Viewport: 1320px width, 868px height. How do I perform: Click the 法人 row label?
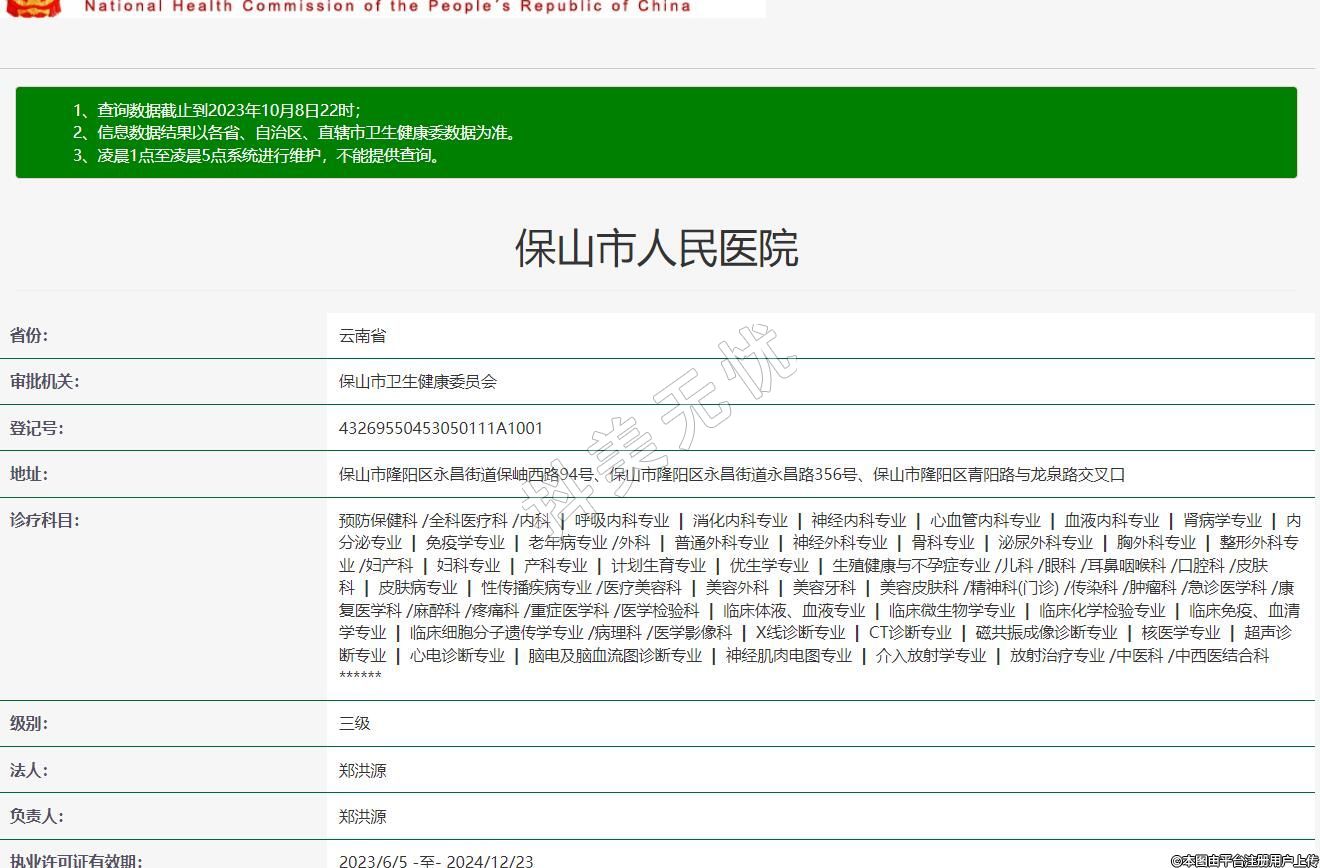29,770
